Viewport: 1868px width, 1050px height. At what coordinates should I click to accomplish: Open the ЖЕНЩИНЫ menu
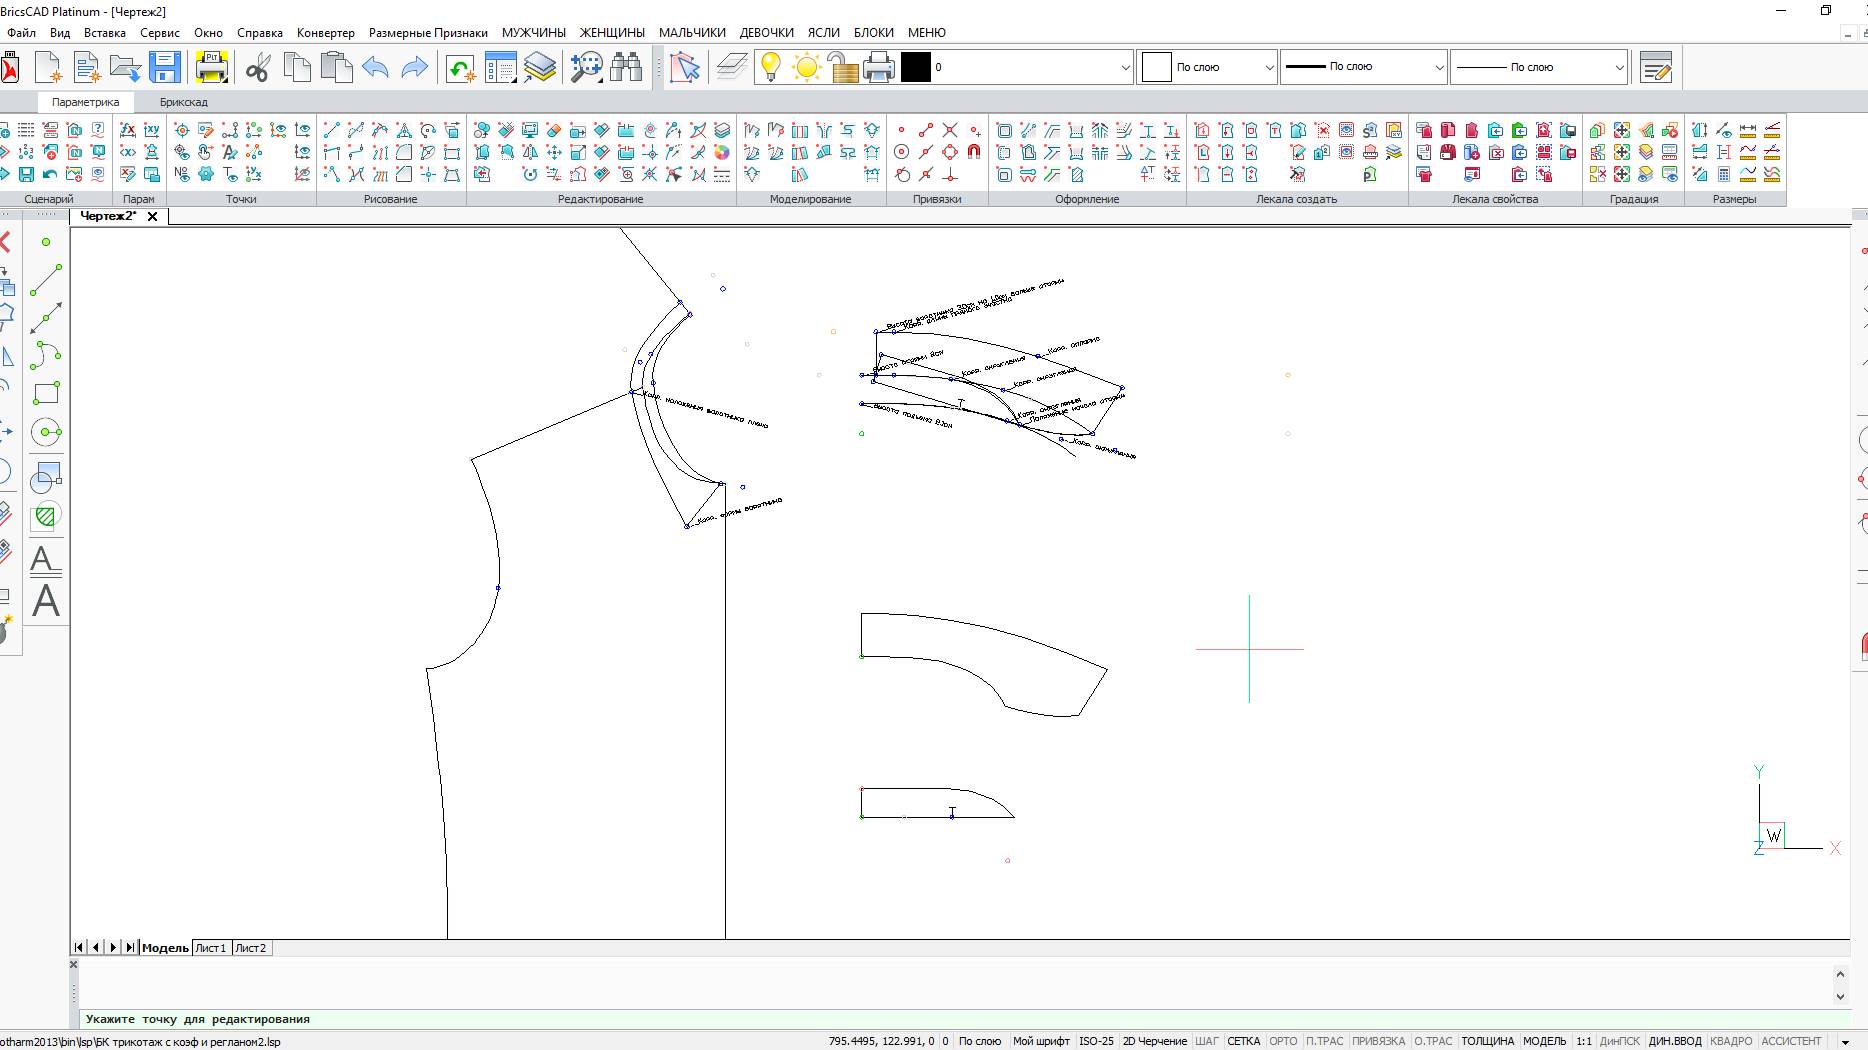612,32
